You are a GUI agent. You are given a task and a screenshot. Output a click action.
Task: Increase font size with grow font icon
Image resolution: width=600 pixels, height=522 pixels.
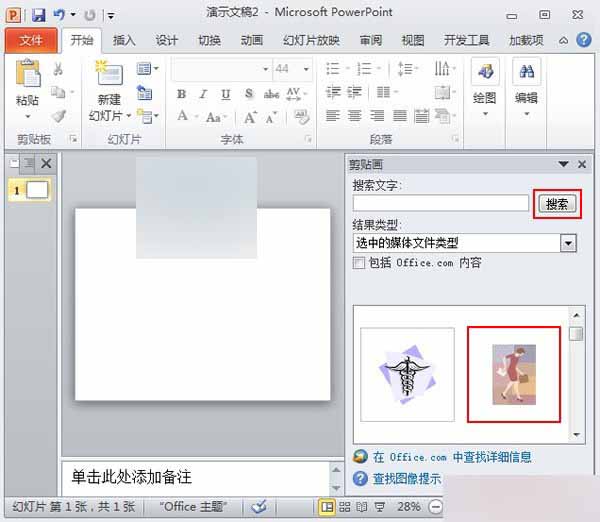[251, 117]
